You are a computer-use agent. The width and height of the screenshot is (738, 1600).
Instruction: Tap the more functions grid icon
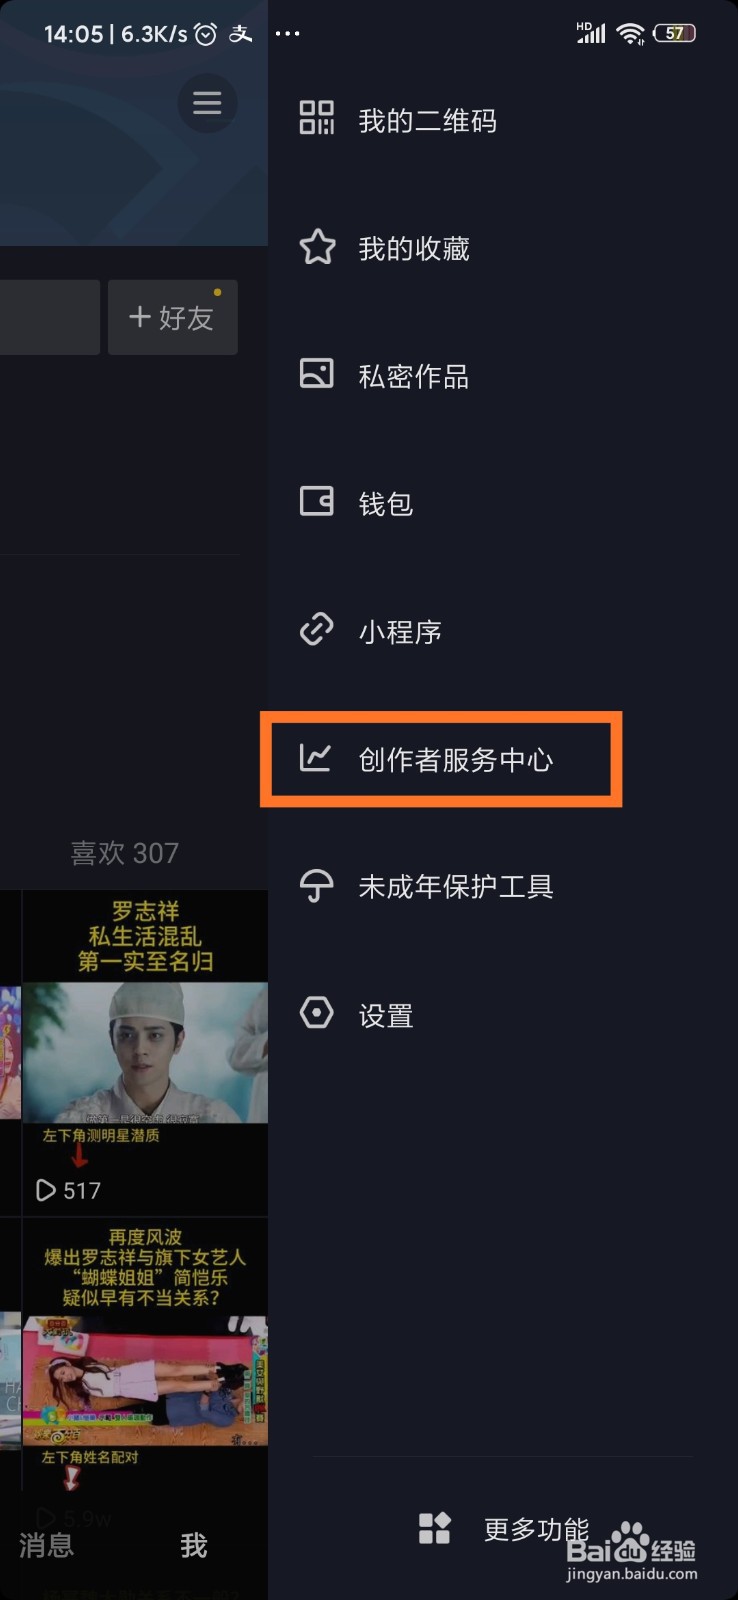pos(435,1528)
